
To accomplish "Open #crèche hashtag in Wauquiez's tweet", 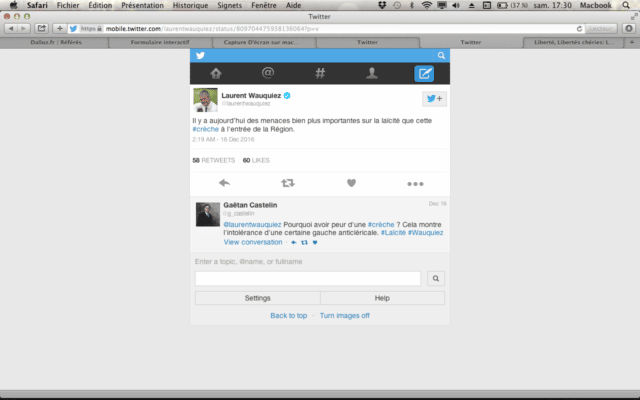I will pos(205,129).
